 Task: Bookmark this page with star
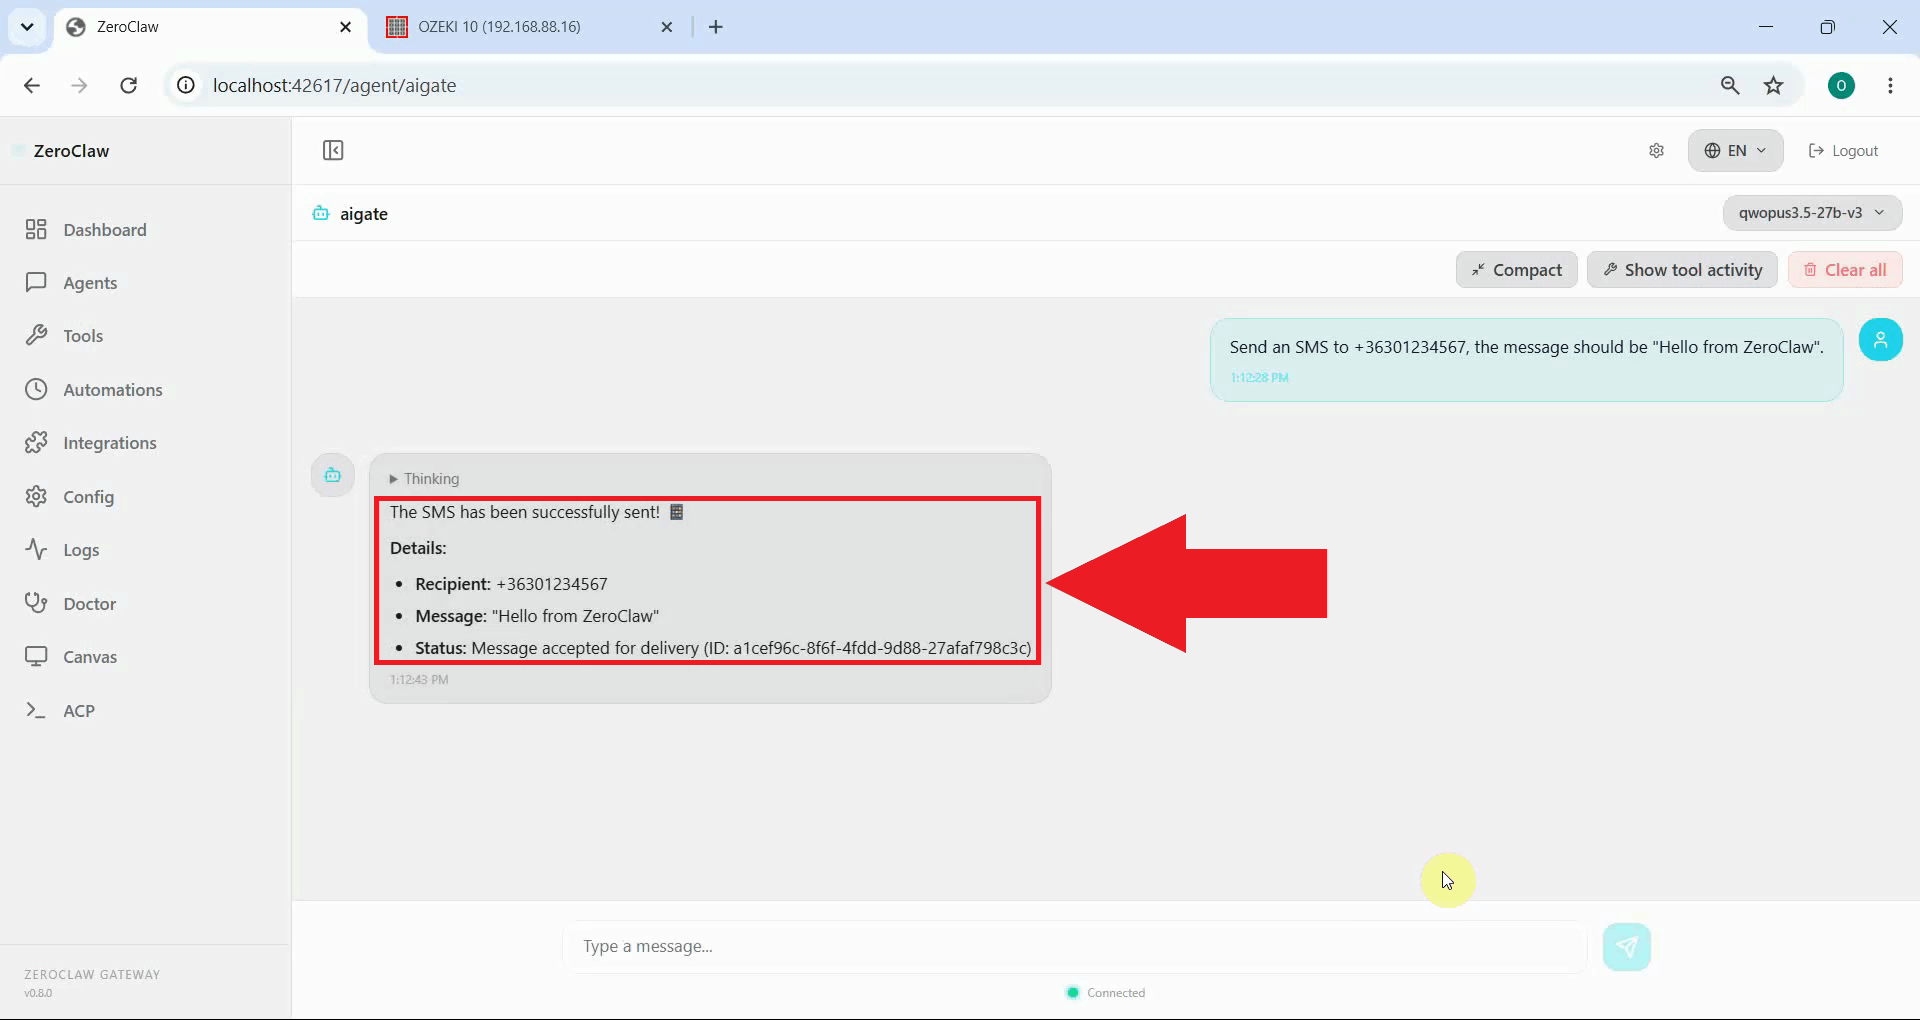click(1774, 85)
